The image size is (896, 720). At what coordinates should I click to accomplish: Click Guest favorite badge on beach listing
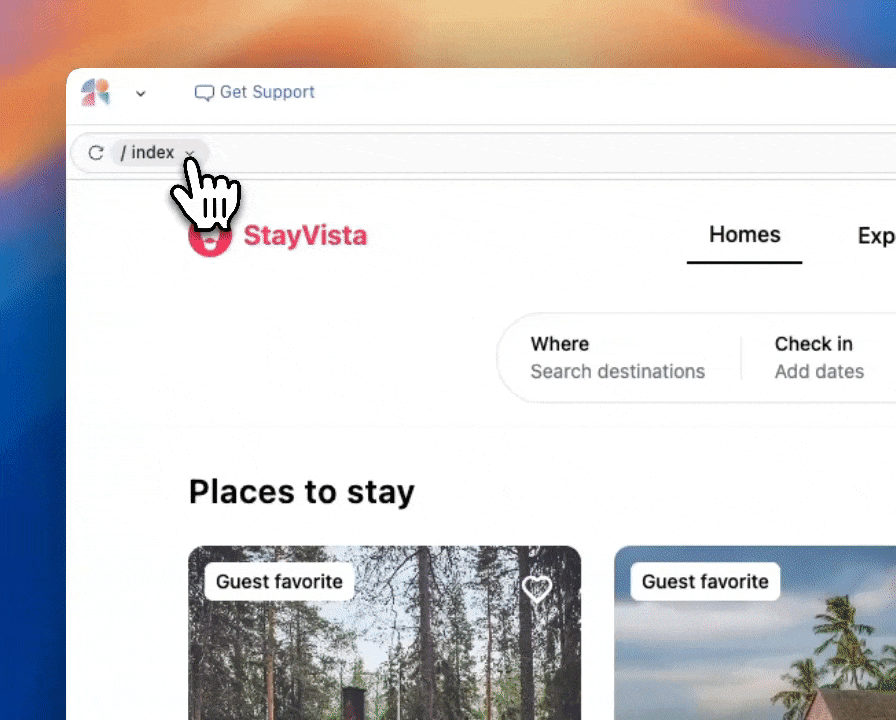[705, 582]
